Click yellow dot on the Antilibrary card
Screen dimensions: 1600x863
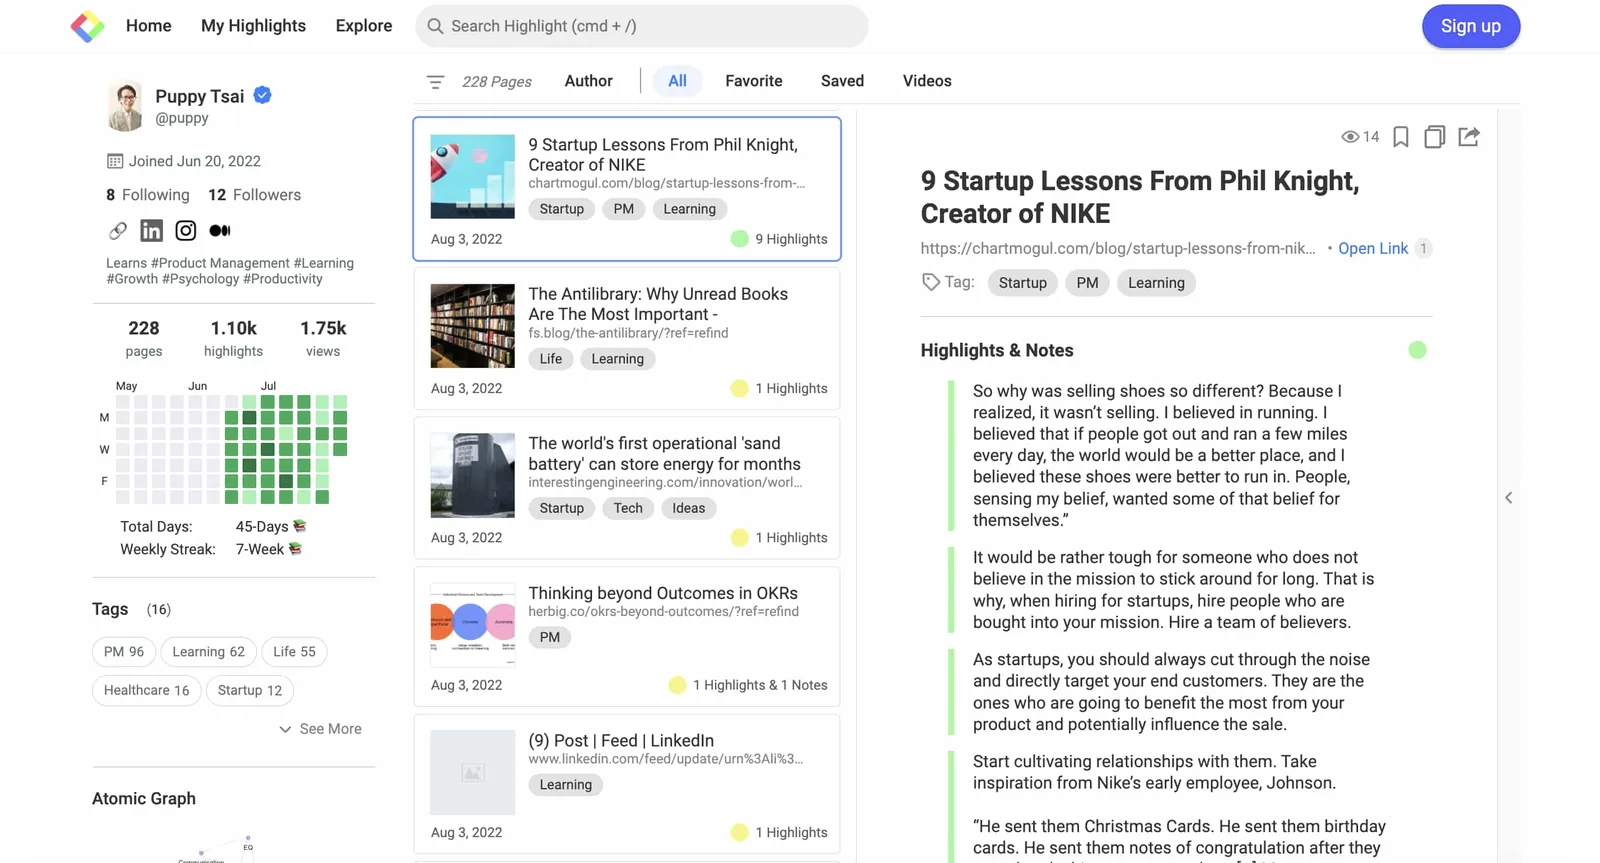(739, 388)
